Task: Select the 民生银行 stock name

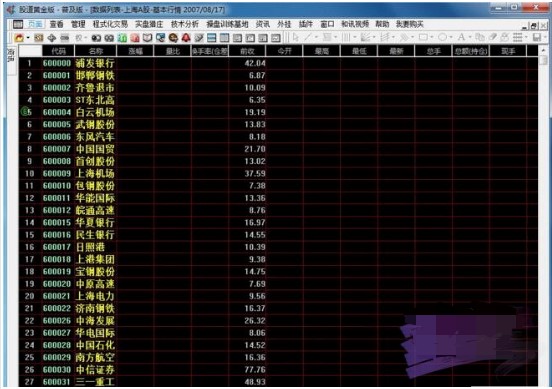Action: tap(95, 235)
